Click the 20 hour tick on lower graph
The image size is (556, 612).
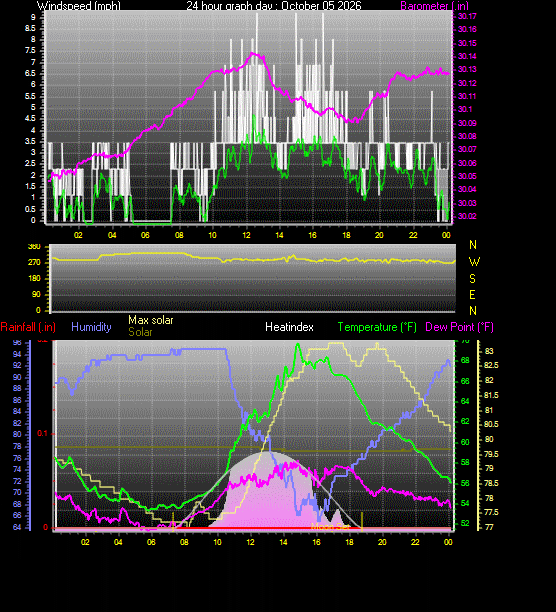382,542
